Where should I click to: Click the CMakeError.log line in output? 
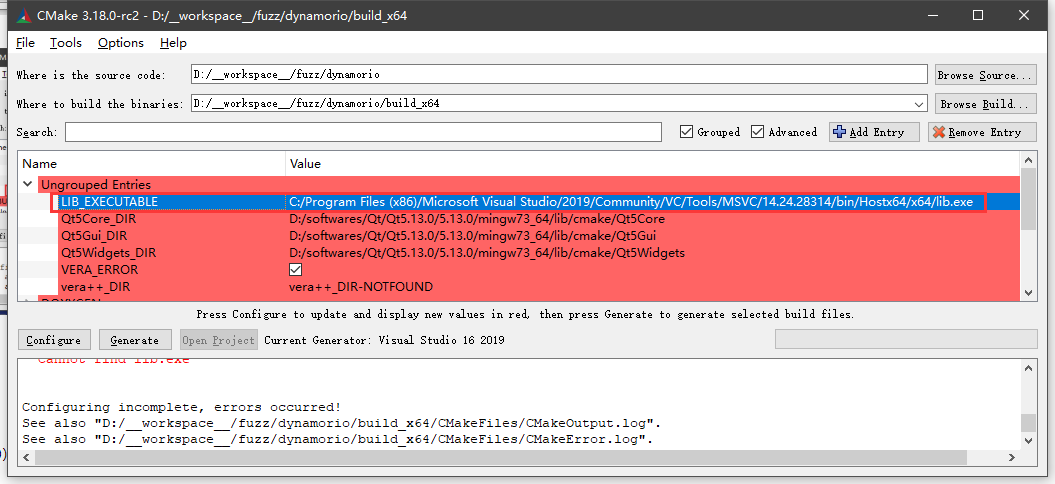(x=338, y=440)
